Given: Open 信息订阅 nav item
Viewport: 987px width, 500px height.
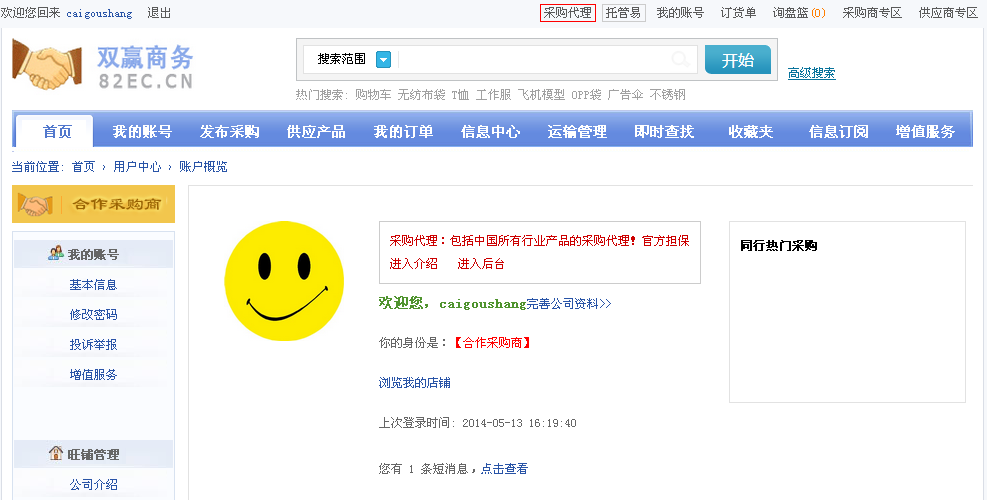Looking at the screenshot, I should click(838, 132).
